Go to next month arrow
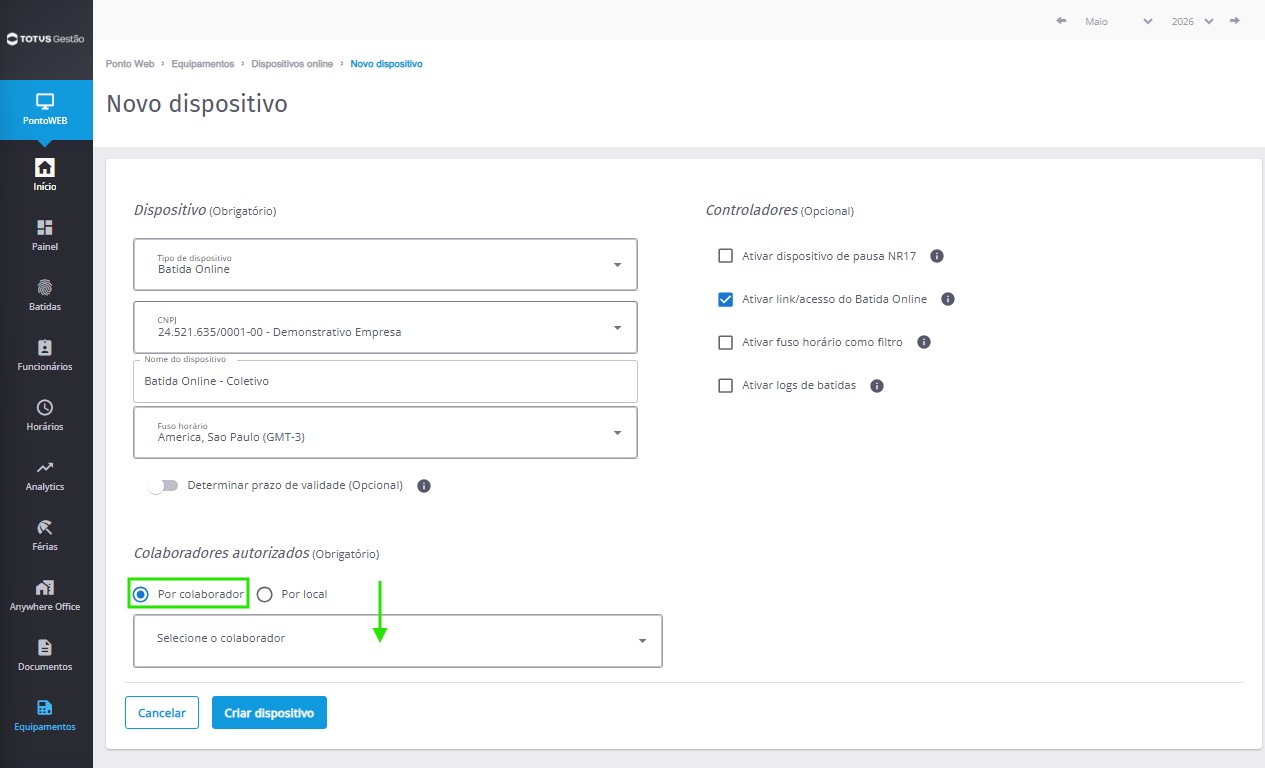 (1235, 21)
